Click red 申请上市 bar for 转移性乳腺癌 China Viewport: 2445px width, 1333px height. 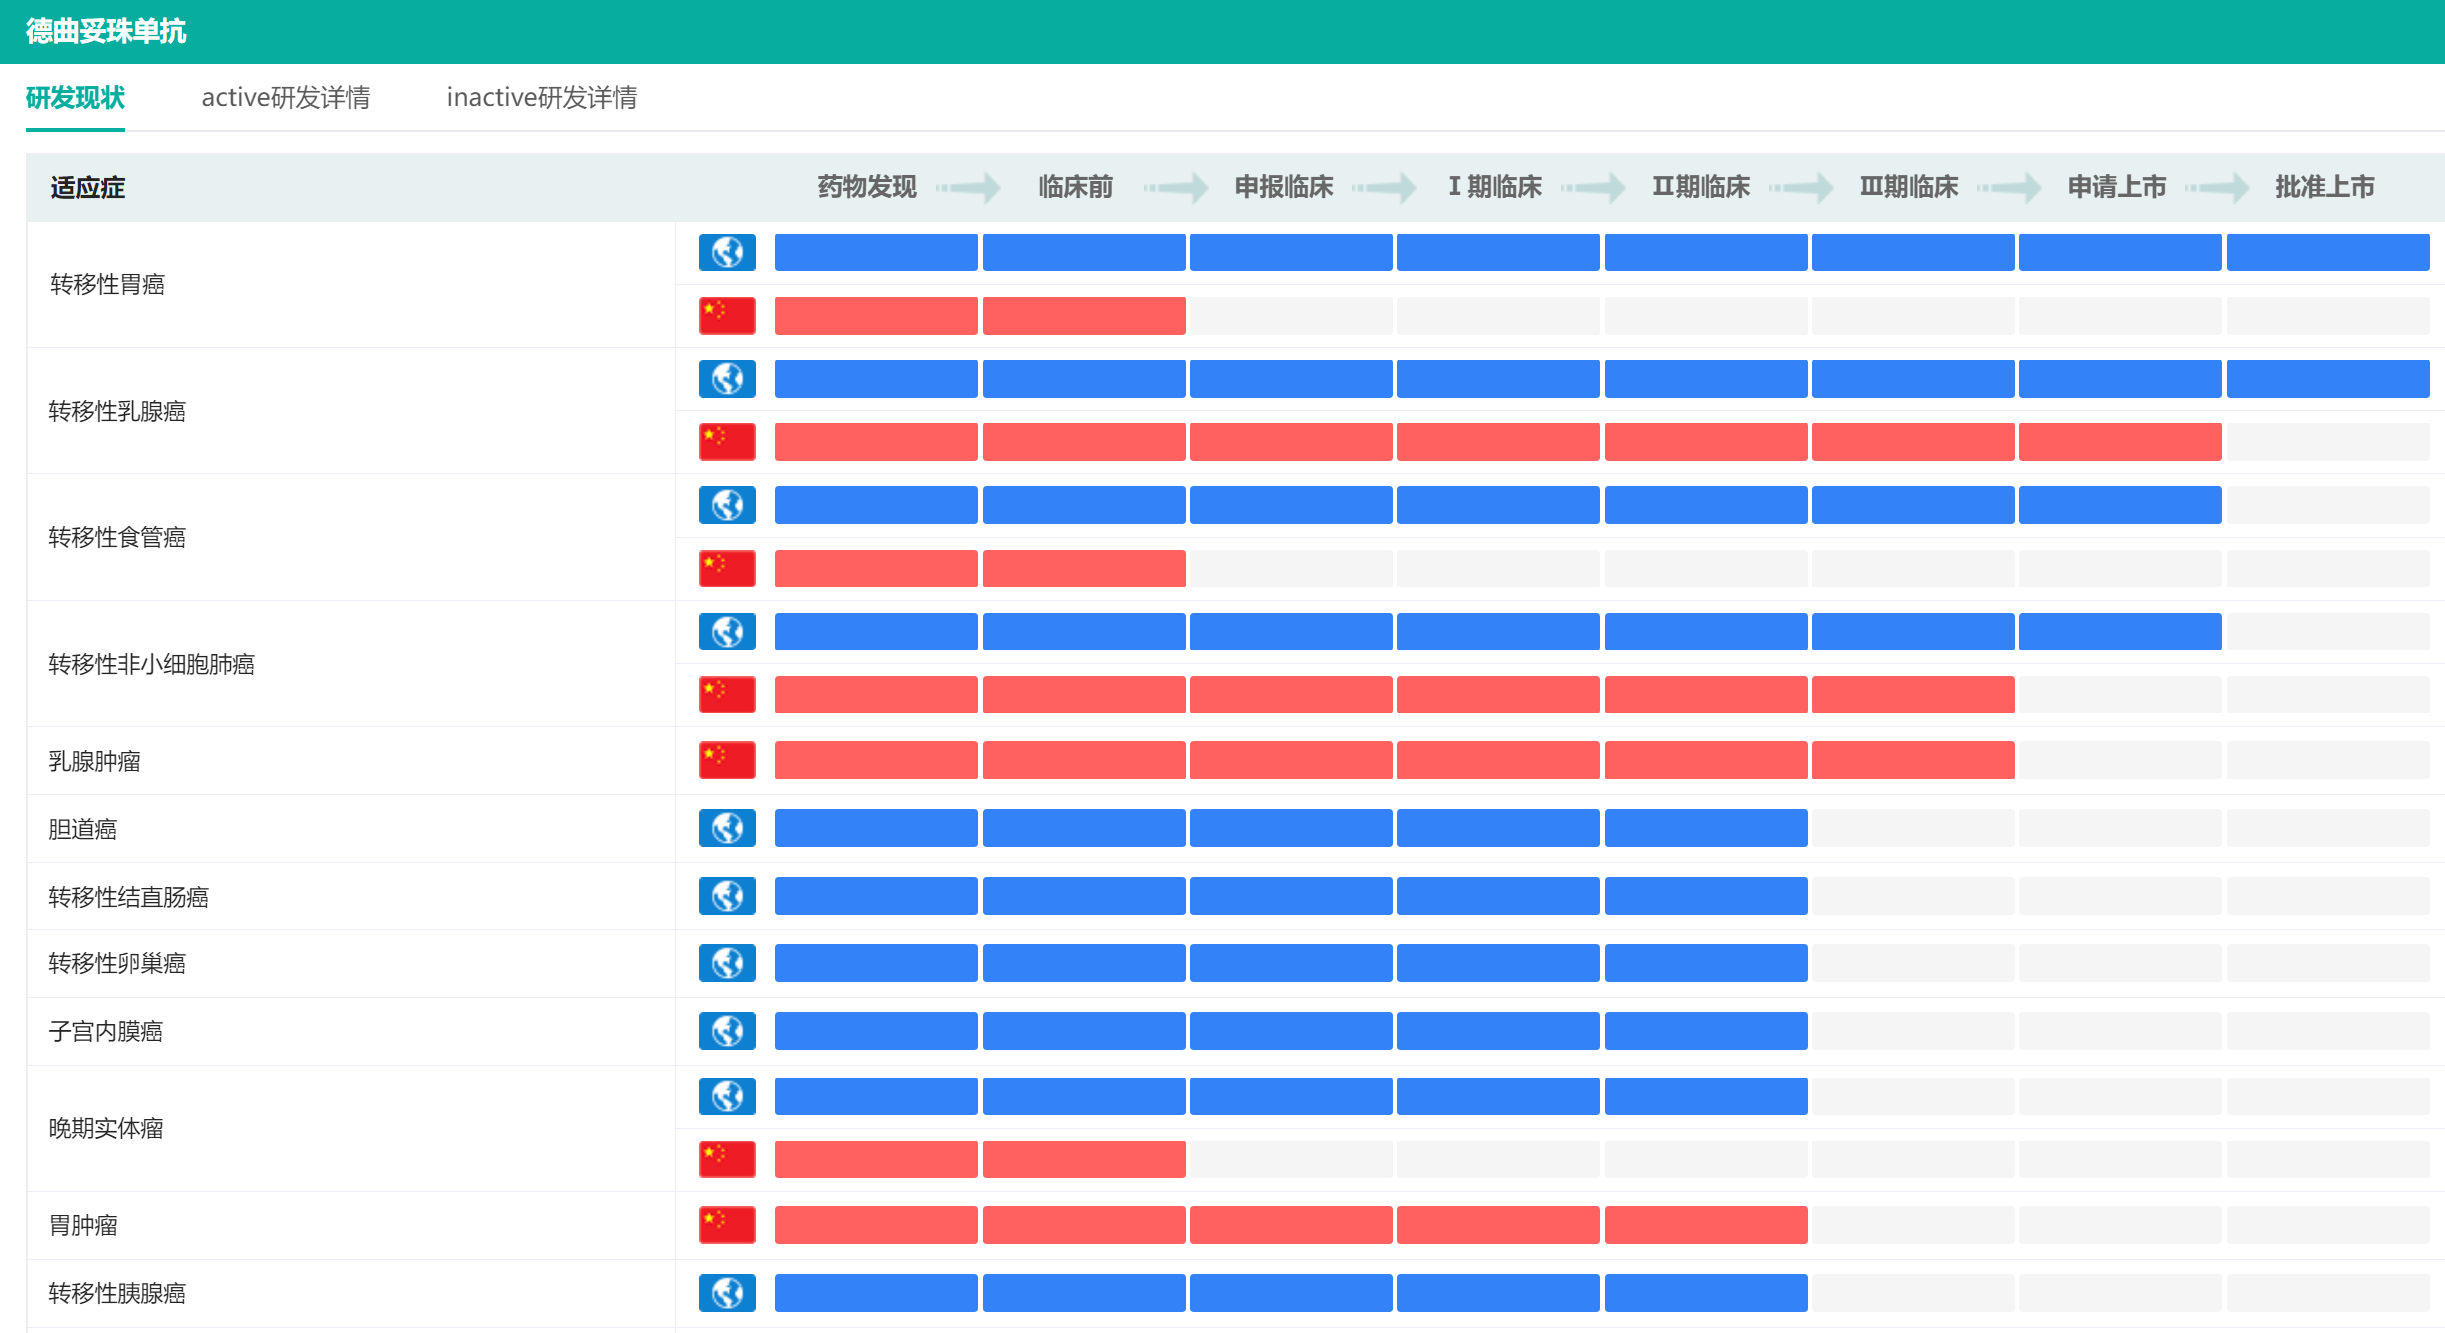pos(2119,441)
